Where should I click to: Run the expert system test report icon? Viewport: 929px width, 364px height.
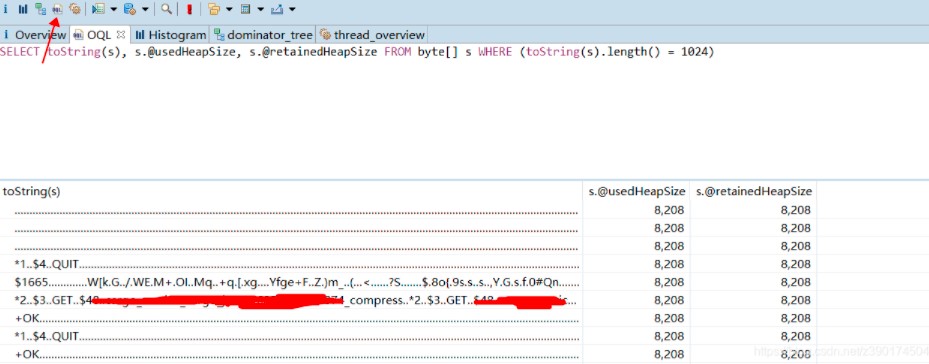[98, 9]
